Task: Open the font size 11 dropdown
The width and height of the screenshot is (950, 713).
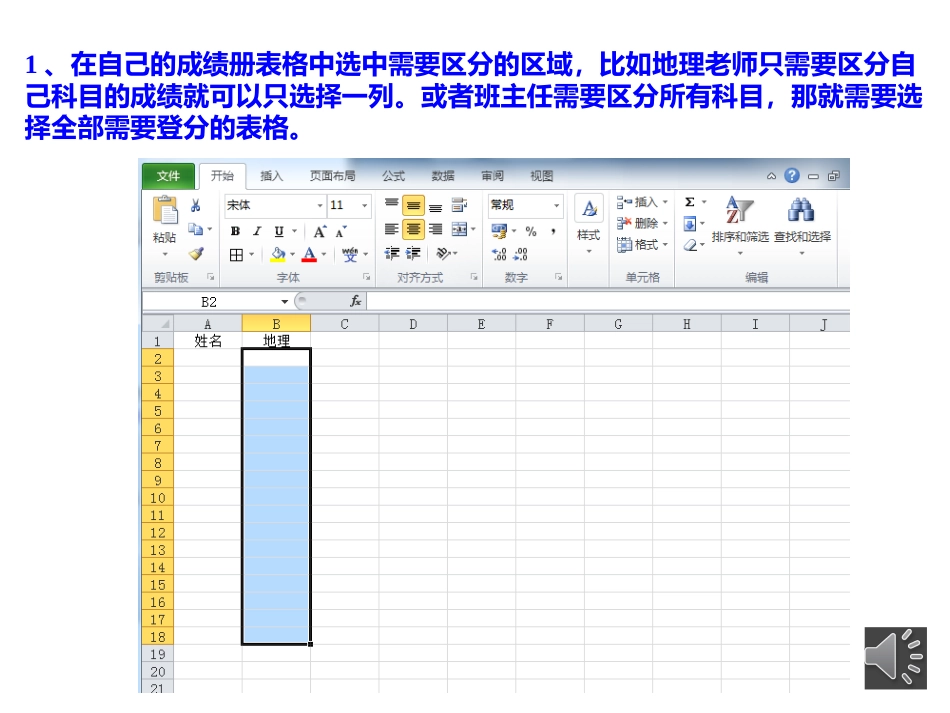Action: tap(365, 205)
